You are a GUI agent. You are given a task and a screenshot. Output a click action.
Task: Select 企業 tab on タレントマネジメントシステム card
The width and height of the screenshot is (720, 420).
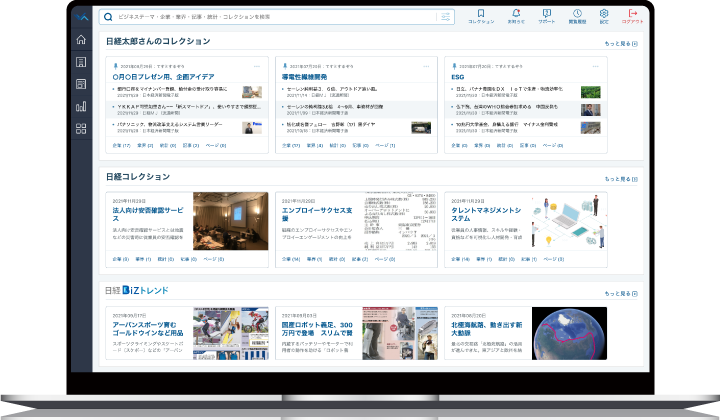point(461,259)
